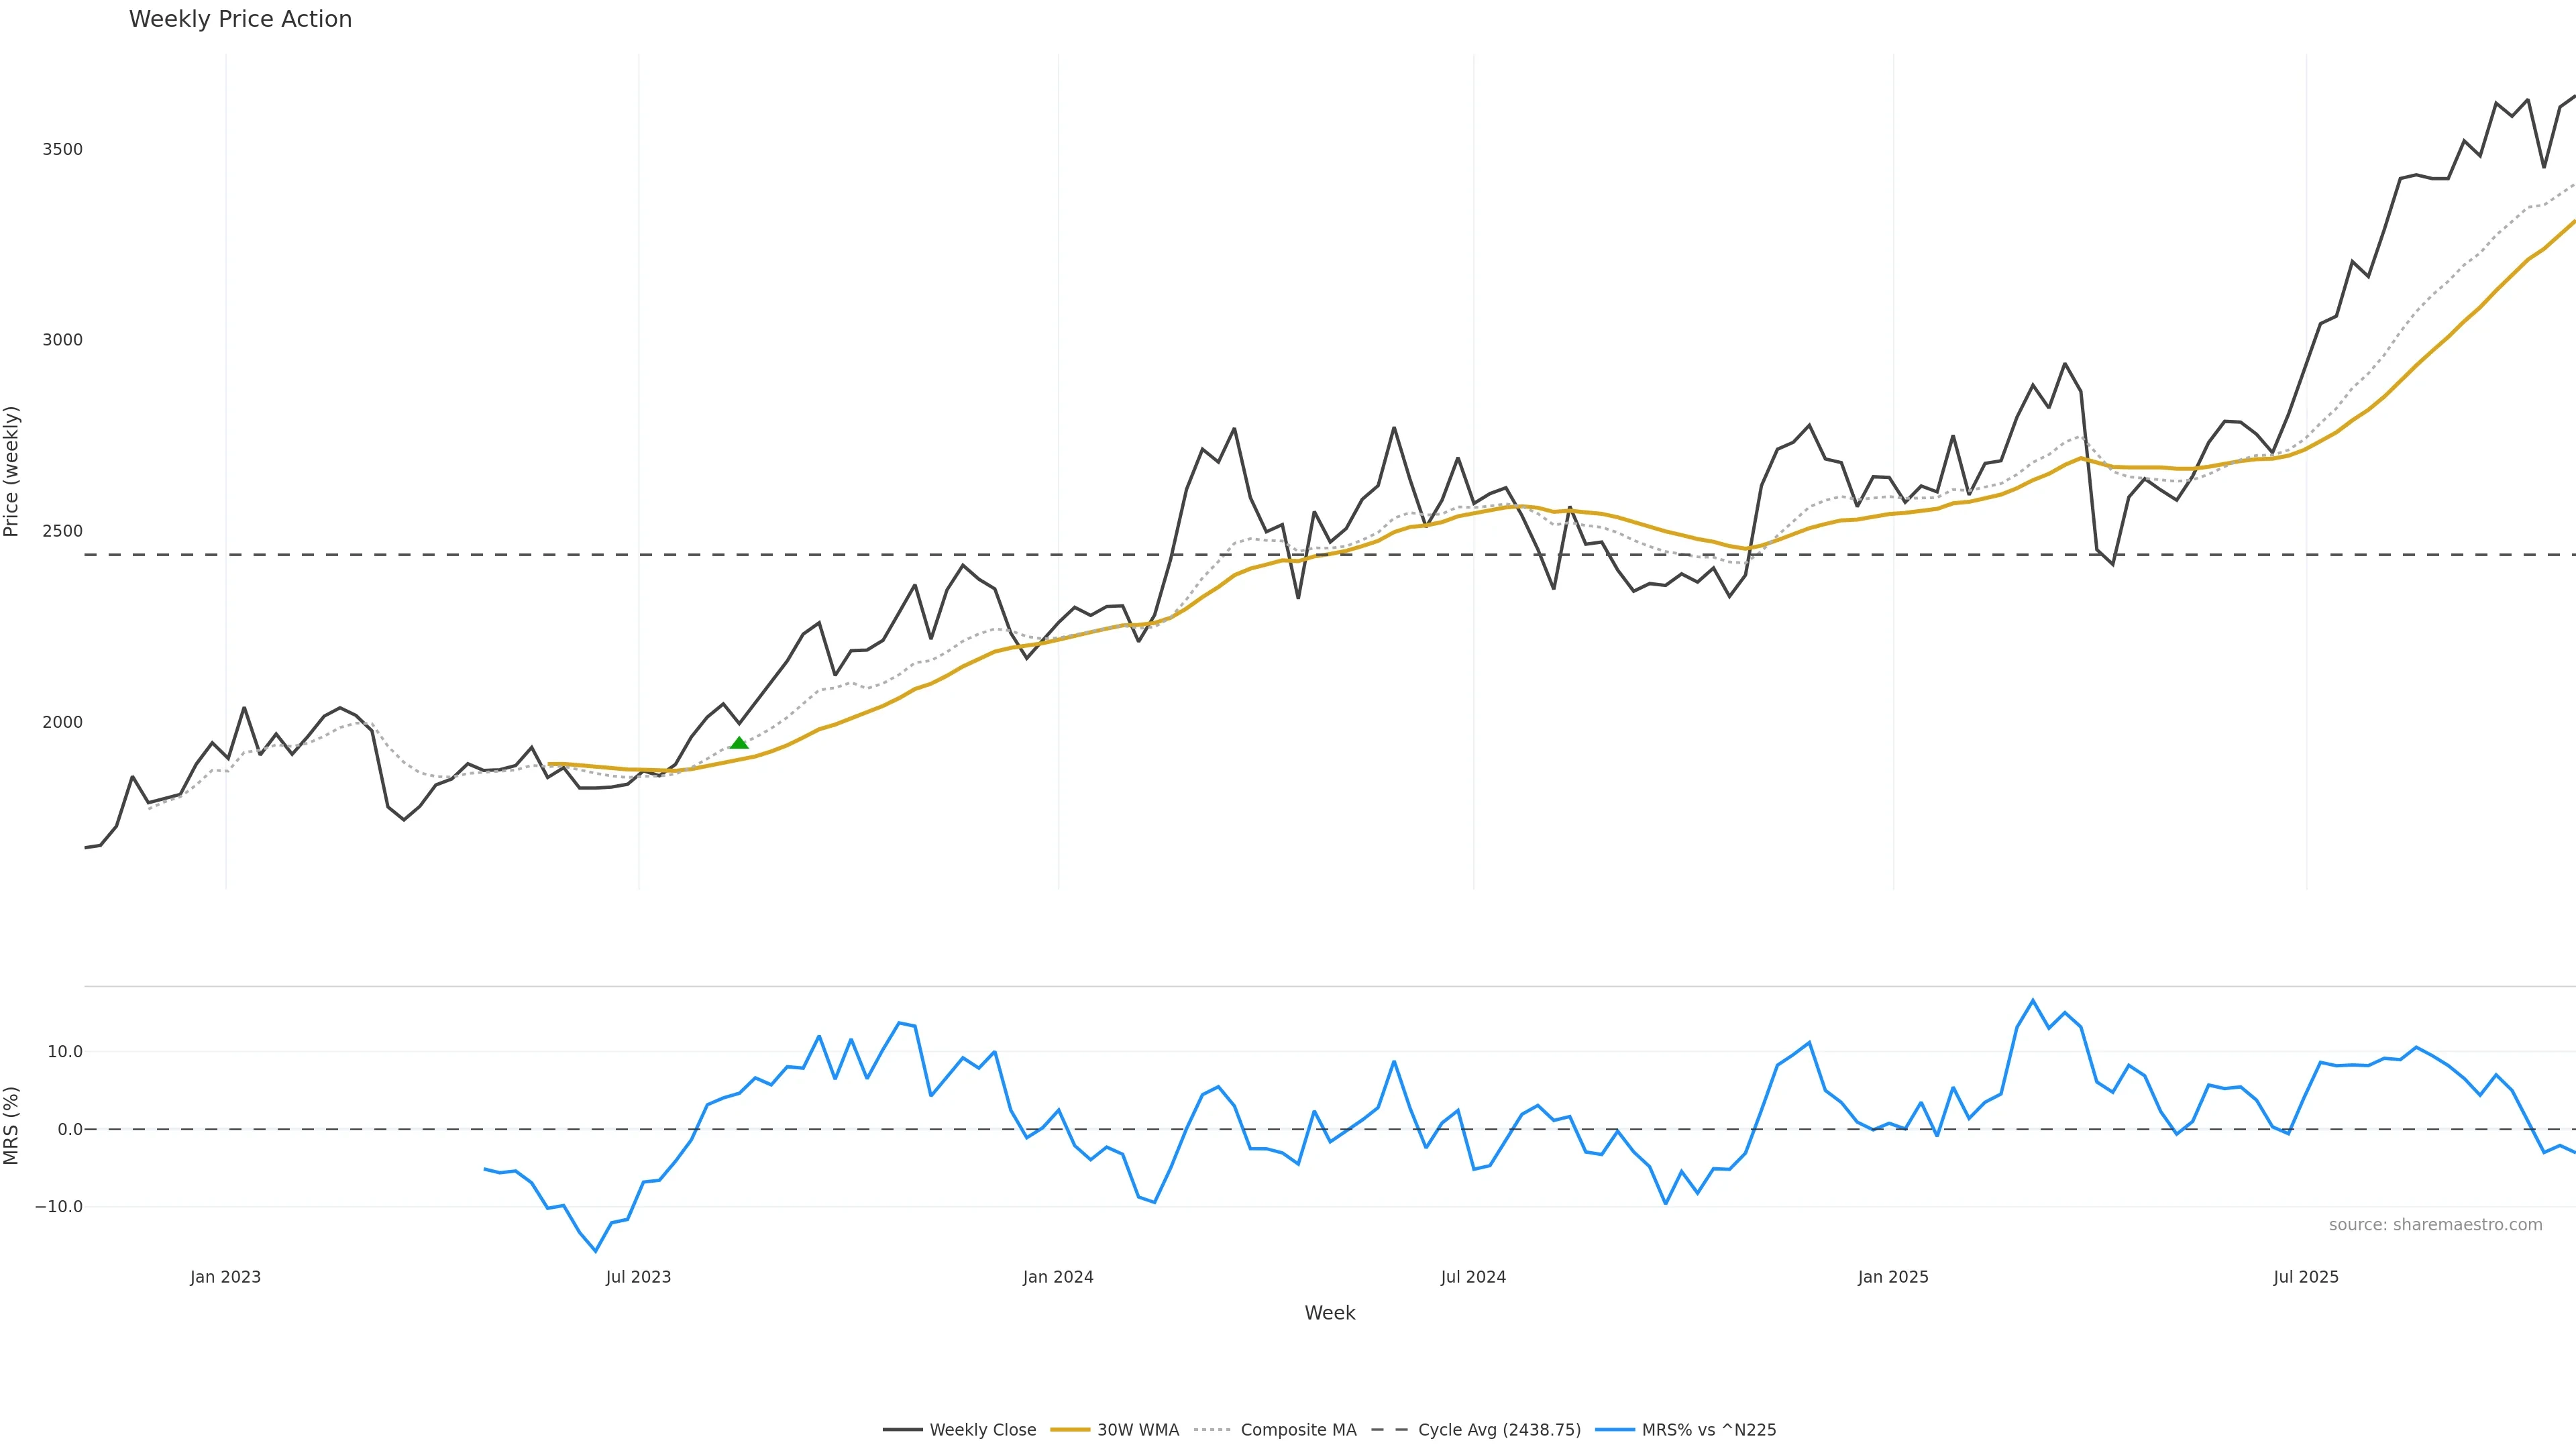
Task: Toggle Composite MA legend label
Action: [1298, 1430]
